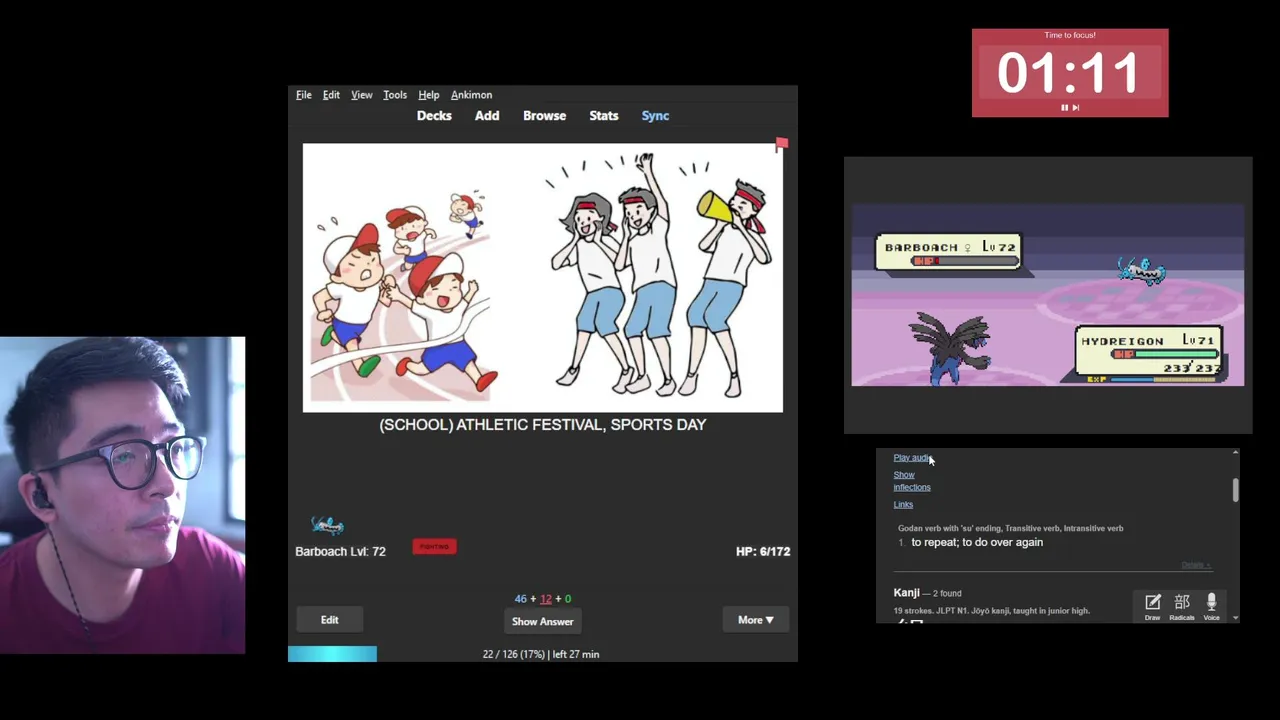Click the Hydreigon Lv71 health box
This screenshot has height=720, width=1280.
click(1150, 353)
